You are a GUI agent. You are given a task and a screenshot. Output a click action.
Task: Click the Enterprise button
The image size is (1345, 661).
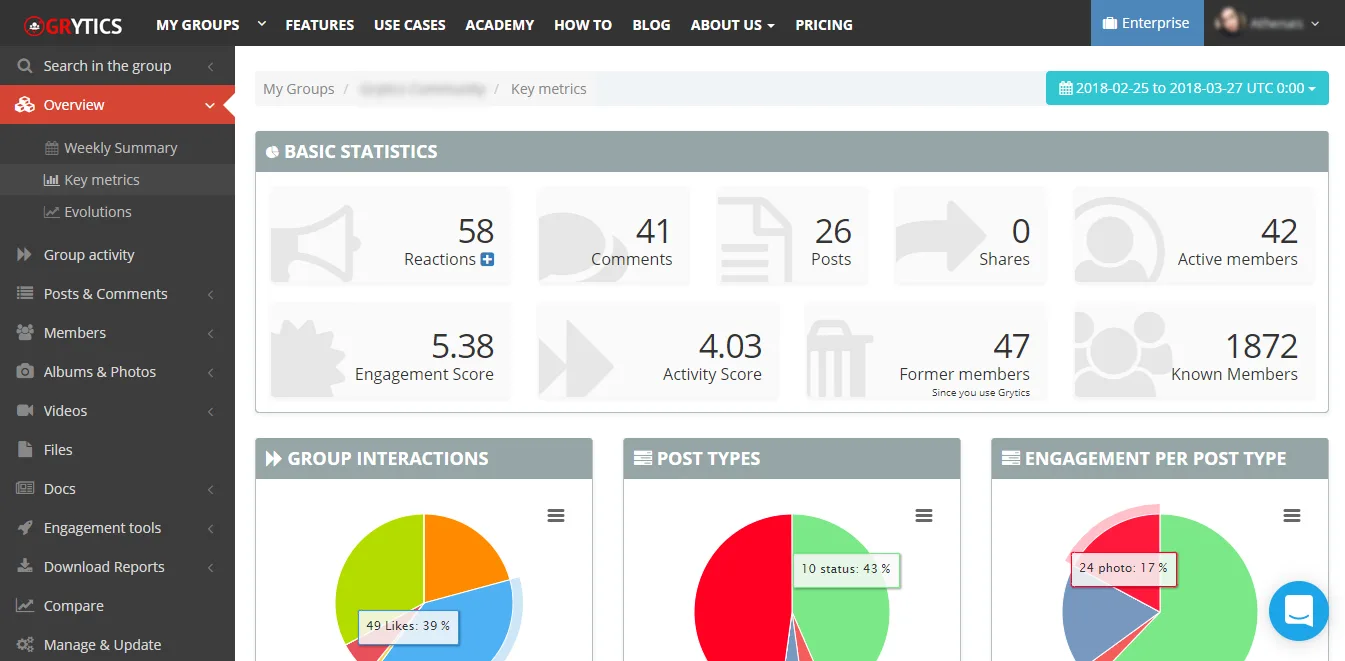click(x=1146, y=23)
